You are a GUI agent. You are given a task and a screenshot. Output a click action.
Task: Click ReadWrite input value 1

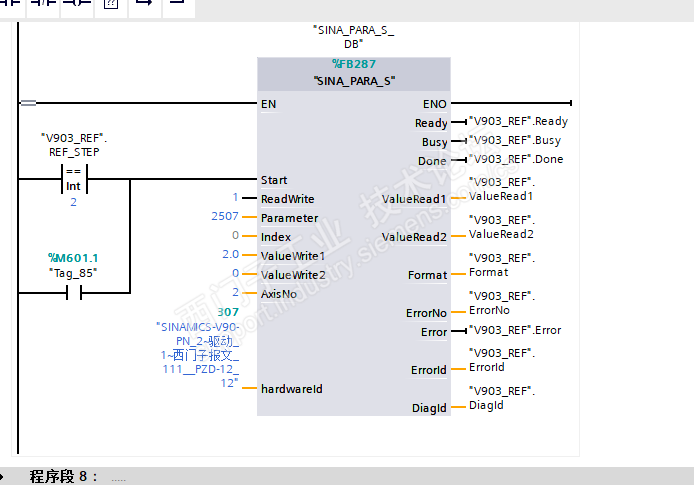click(x=235, y=197)
